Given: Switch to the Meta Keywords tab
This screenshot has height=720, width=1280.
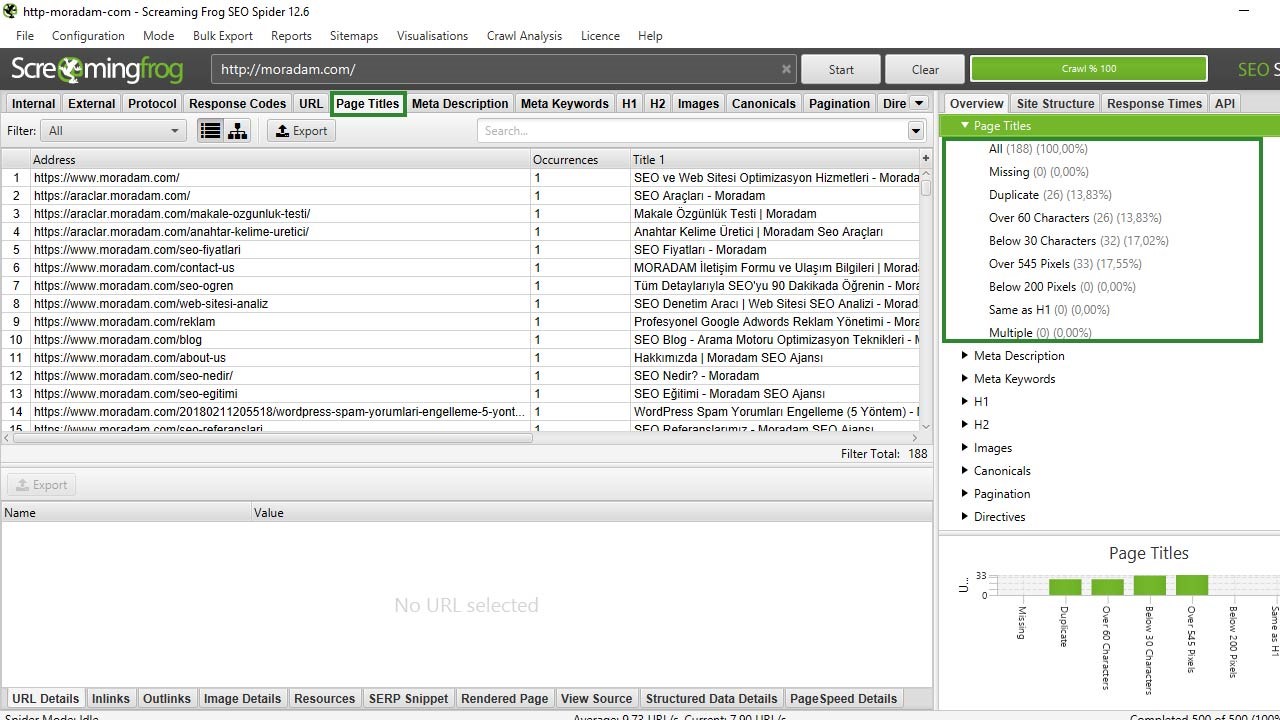Looking at the screenshot, I should [x=564, y=103].
